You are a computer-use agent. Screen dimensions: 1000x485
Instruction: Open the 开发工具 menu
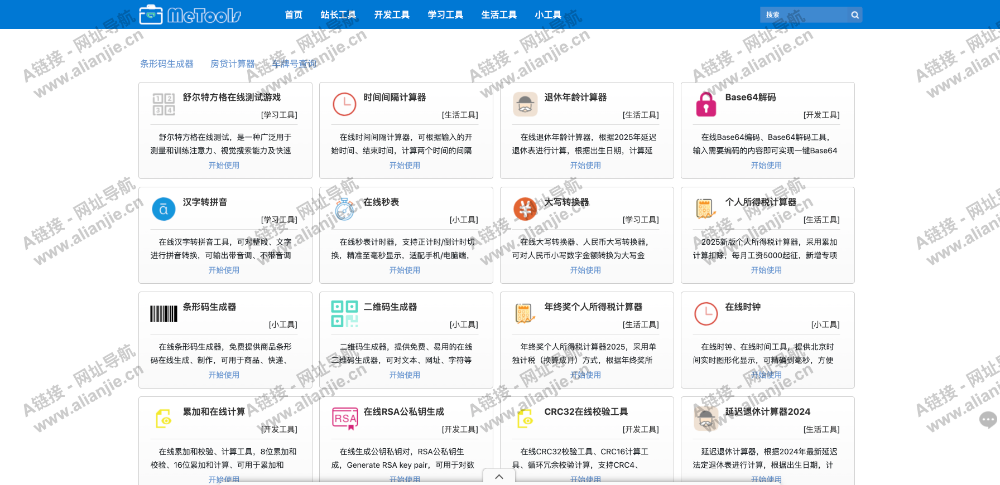click(392, 15)
